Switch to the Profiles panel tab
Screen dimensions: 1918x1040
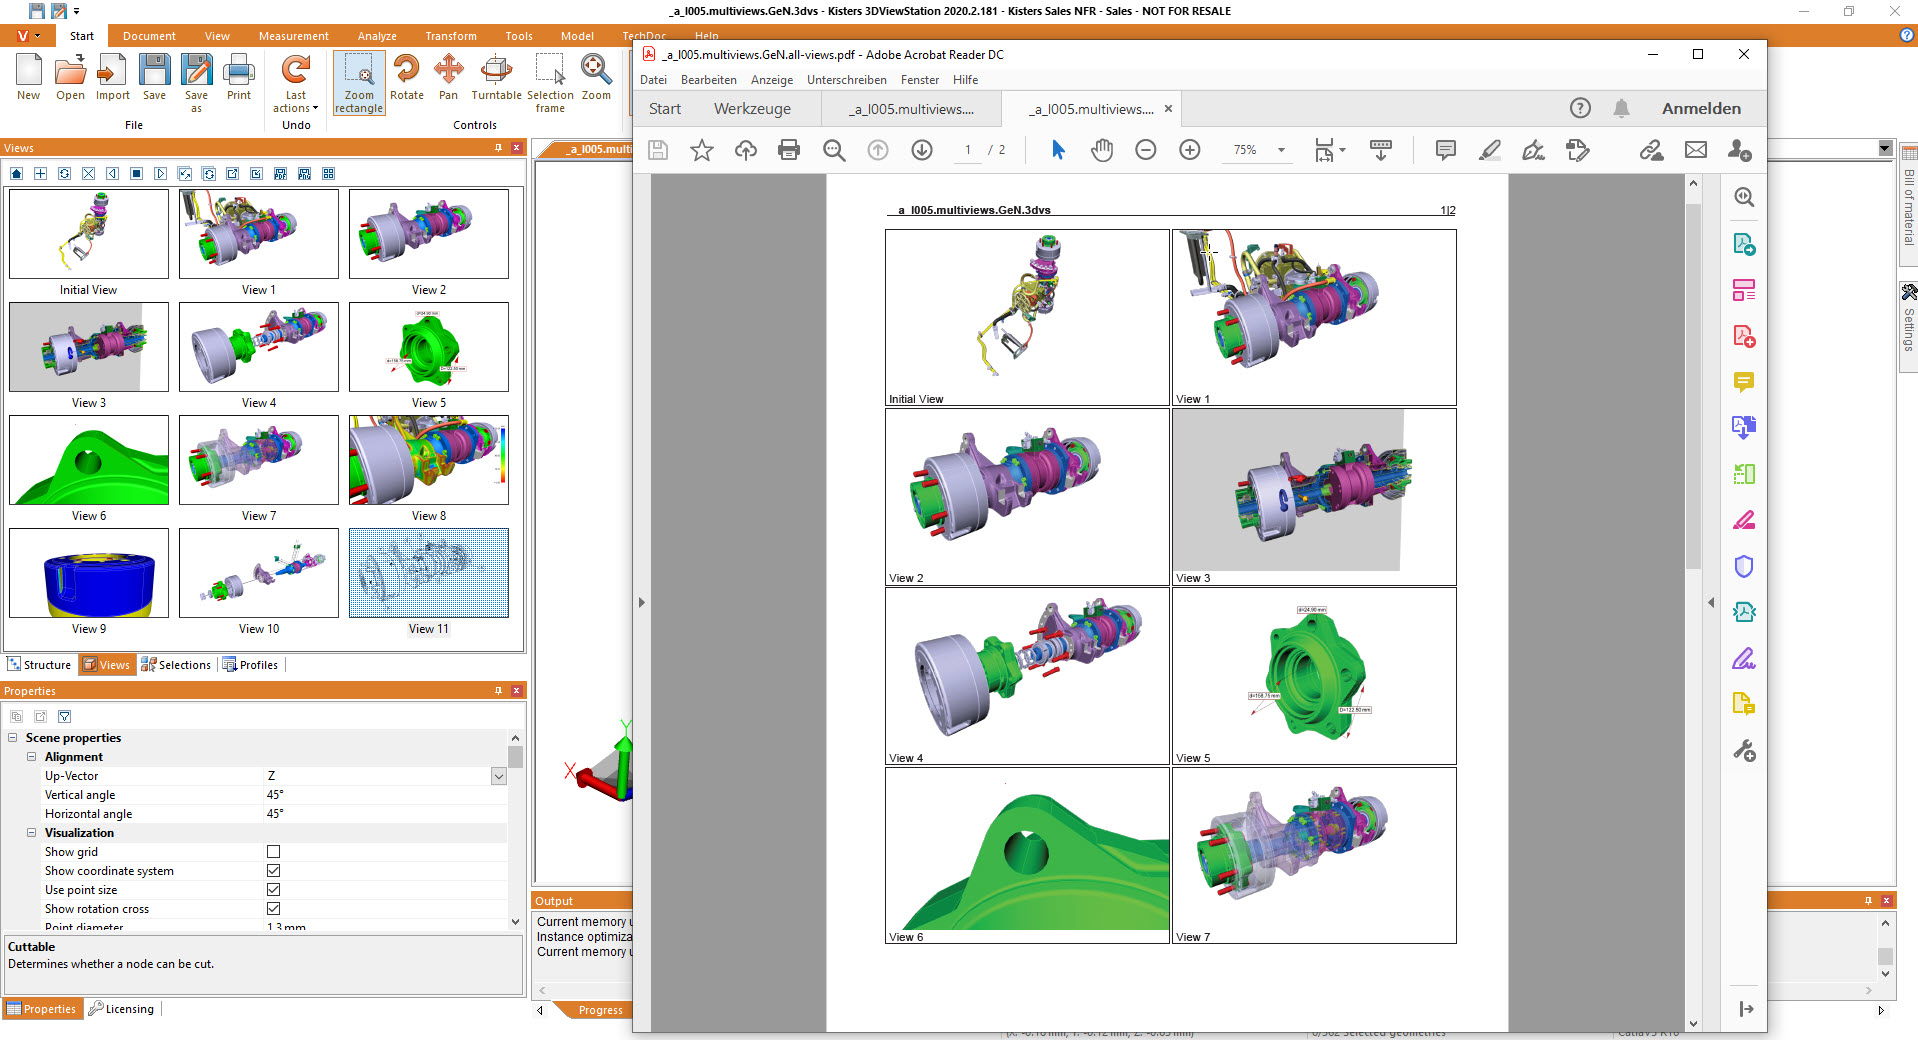(251, 665)
